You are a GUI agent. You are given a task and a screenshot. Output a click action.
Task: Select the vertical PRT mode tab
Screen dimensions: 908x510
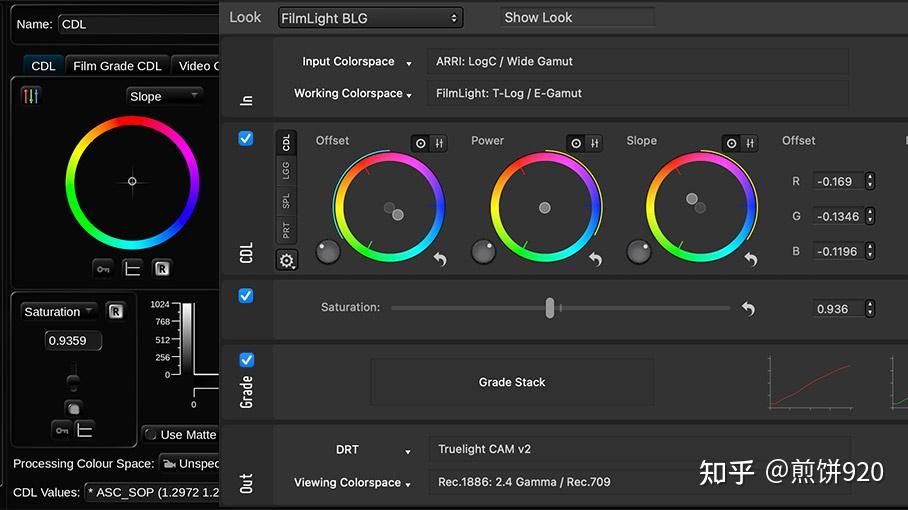(x=286, y=230)
